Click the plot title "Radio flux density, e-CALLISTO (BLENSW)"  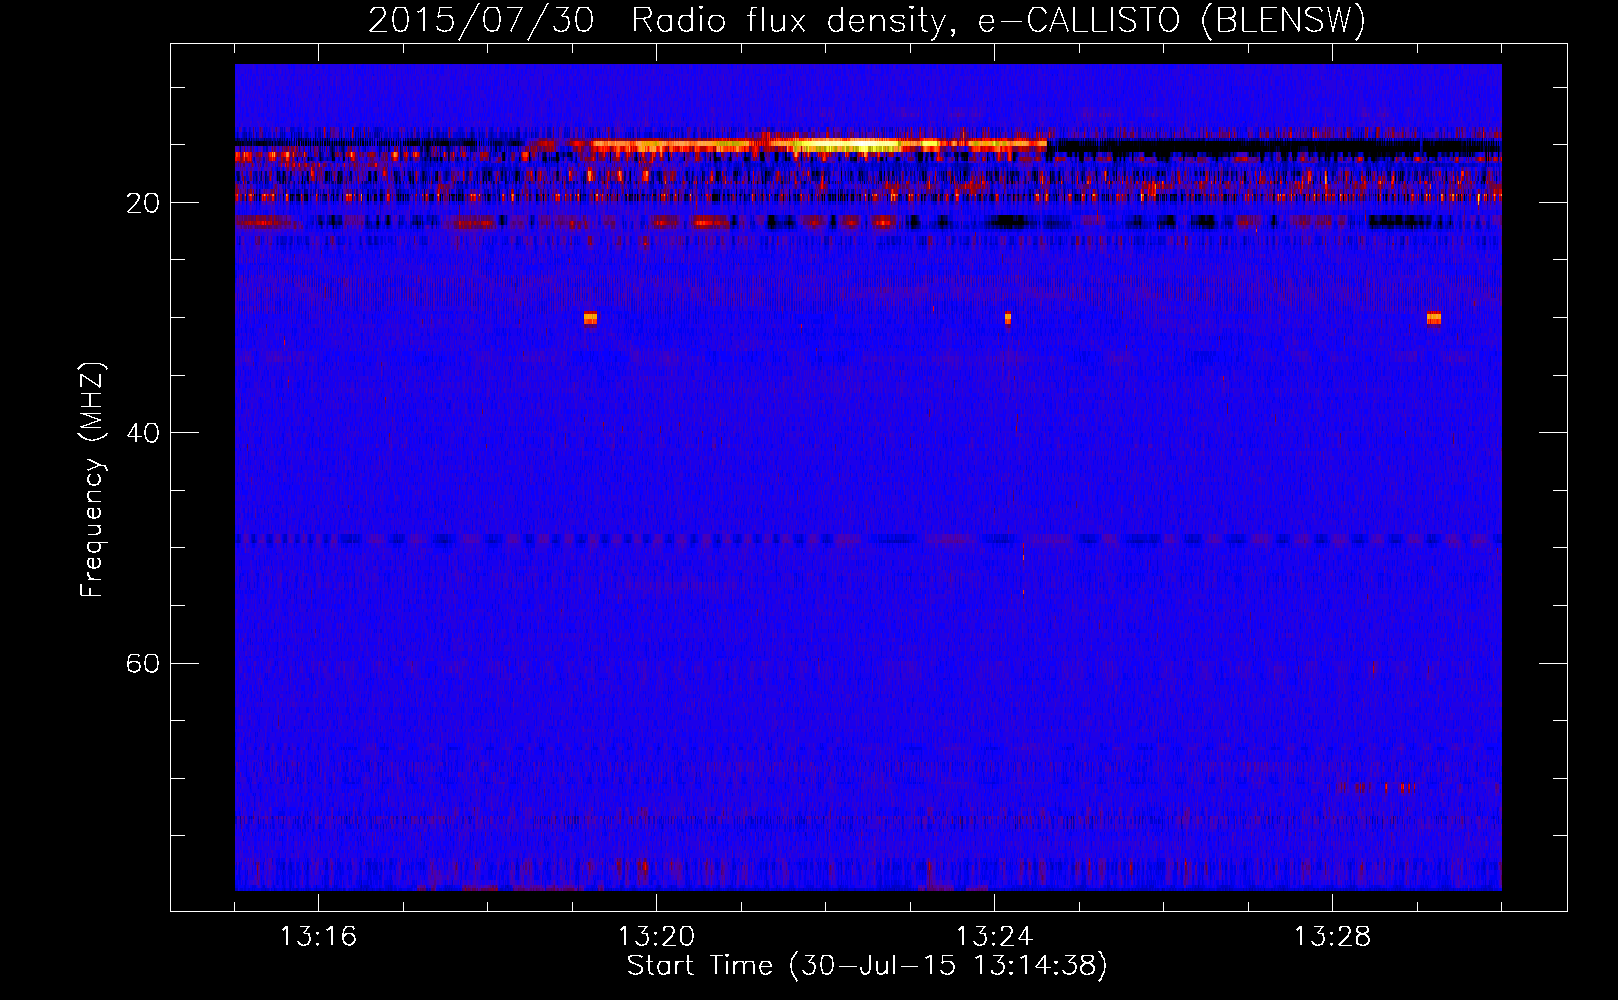tap(998, 20)
